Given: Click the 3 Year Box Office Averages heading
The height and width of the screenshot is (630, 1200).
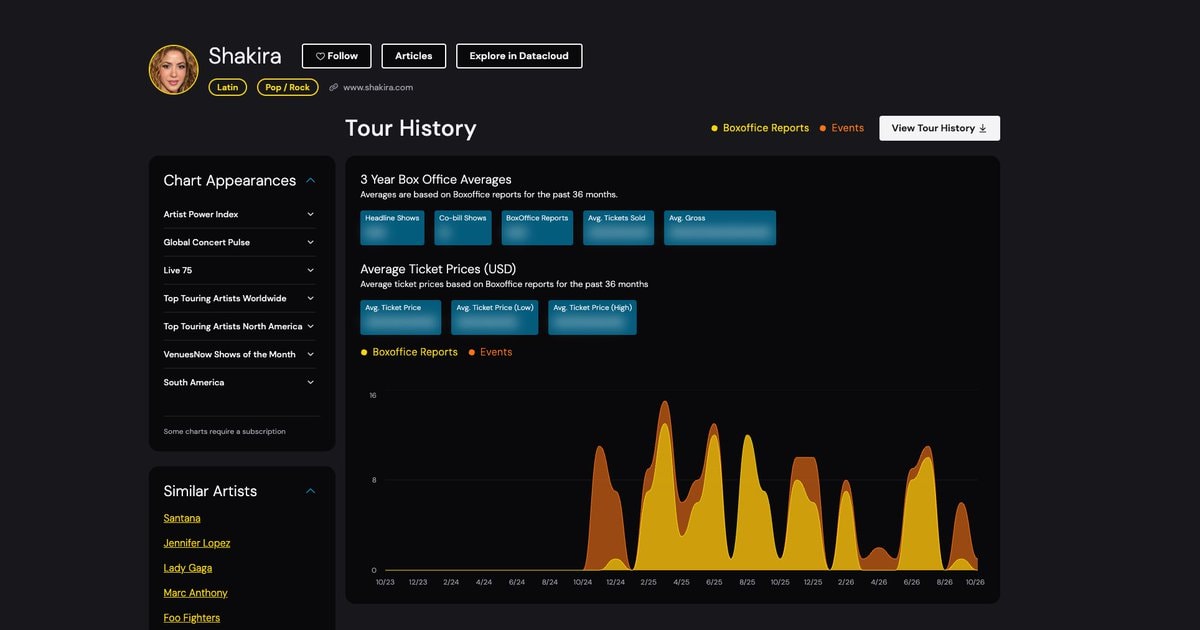Looking at the screenshot, I should 436,180.
